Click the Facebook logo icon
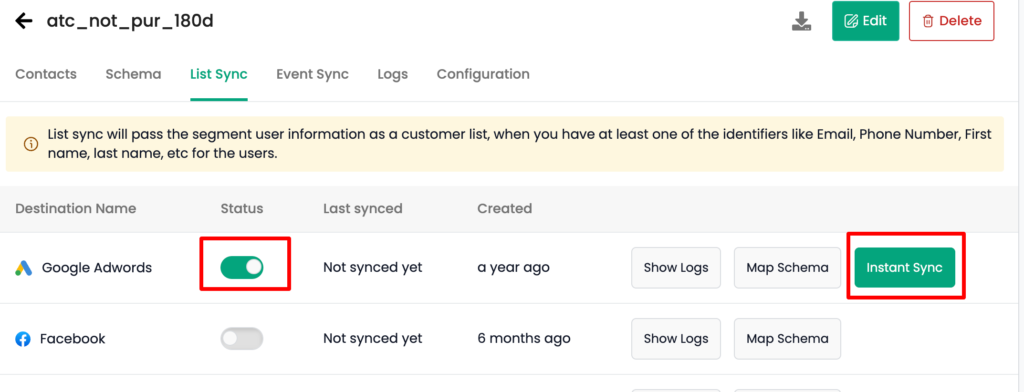 pyautogui.click(x=23, y=339)
